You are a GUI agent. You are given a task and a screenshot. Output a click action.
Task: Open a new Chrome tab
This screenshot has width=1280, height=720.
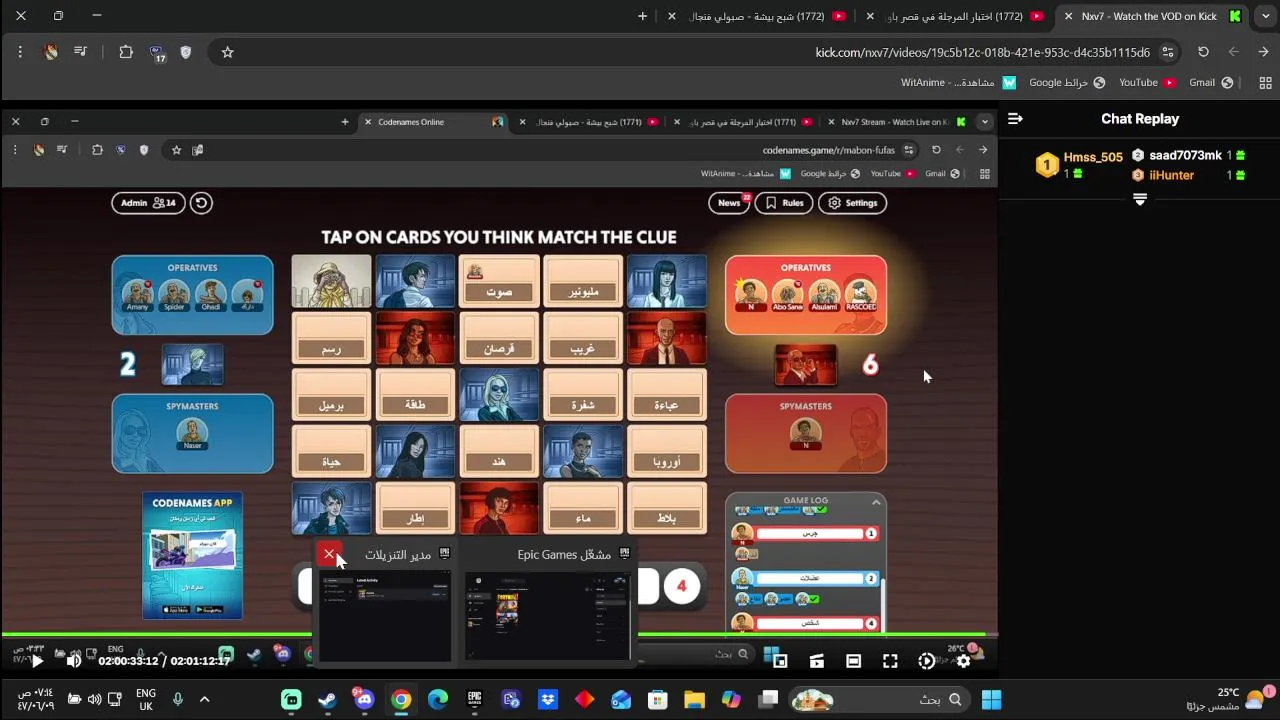point(642,16)
